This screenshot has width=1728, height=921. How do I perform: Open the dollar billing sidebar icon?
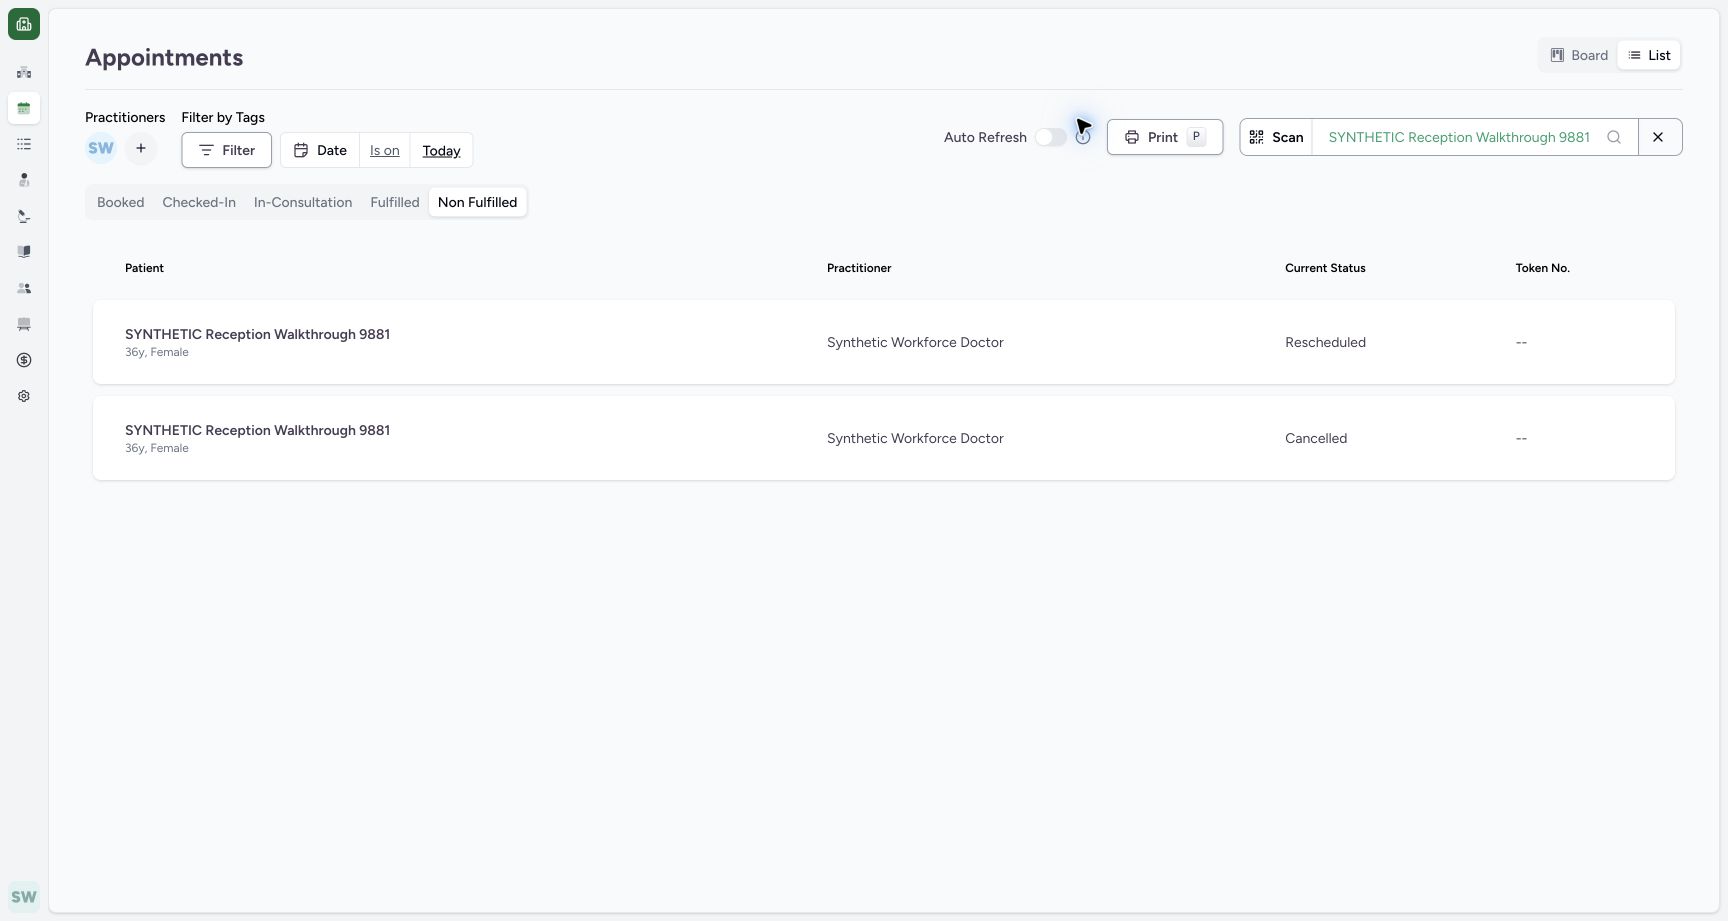click(24, 360)
